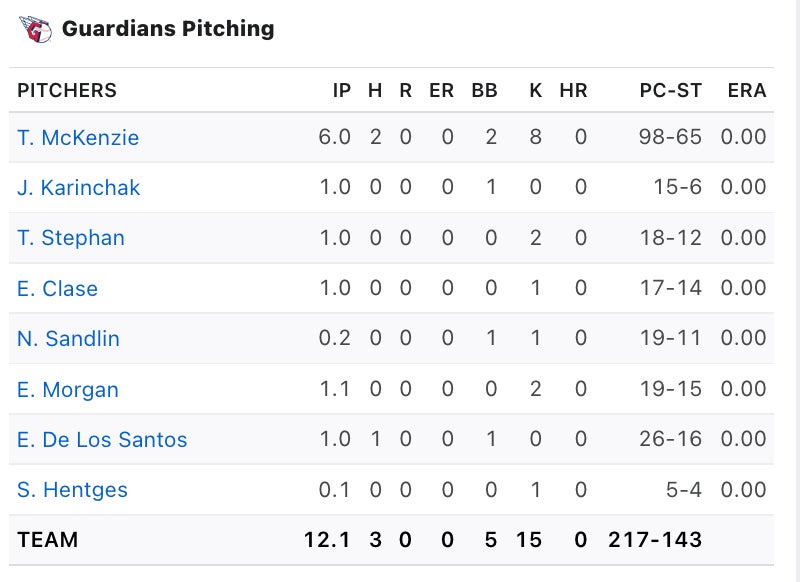Screen dimensions: 800x582
Task: Click the TEAM totals row label
Action: tap(47, 541)
